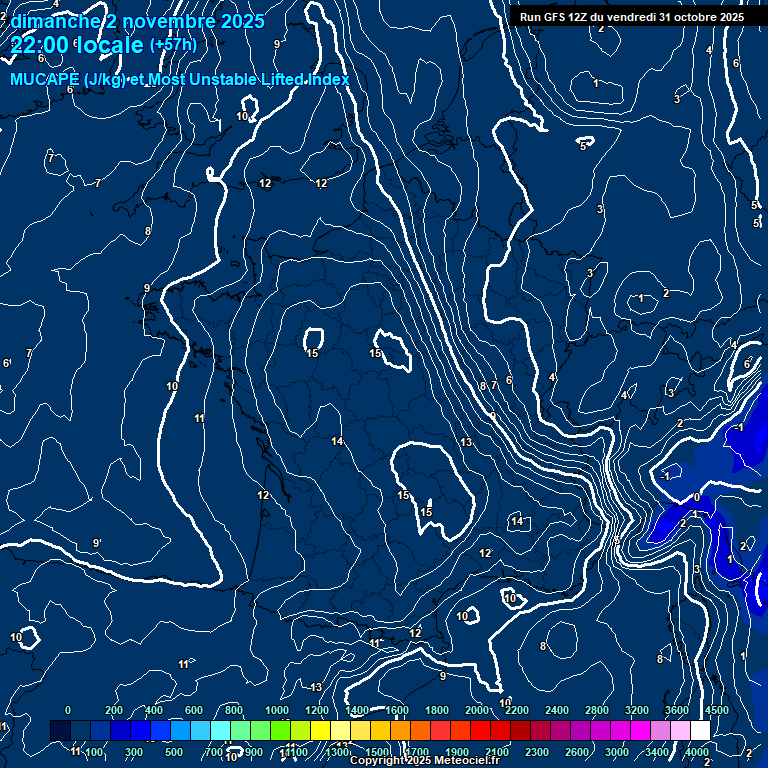Click the bright yellow 1300 J/kg legend swatch
The height and width of the screenshot is (768, 768).
pyautogui.click(x=320, y=730)
